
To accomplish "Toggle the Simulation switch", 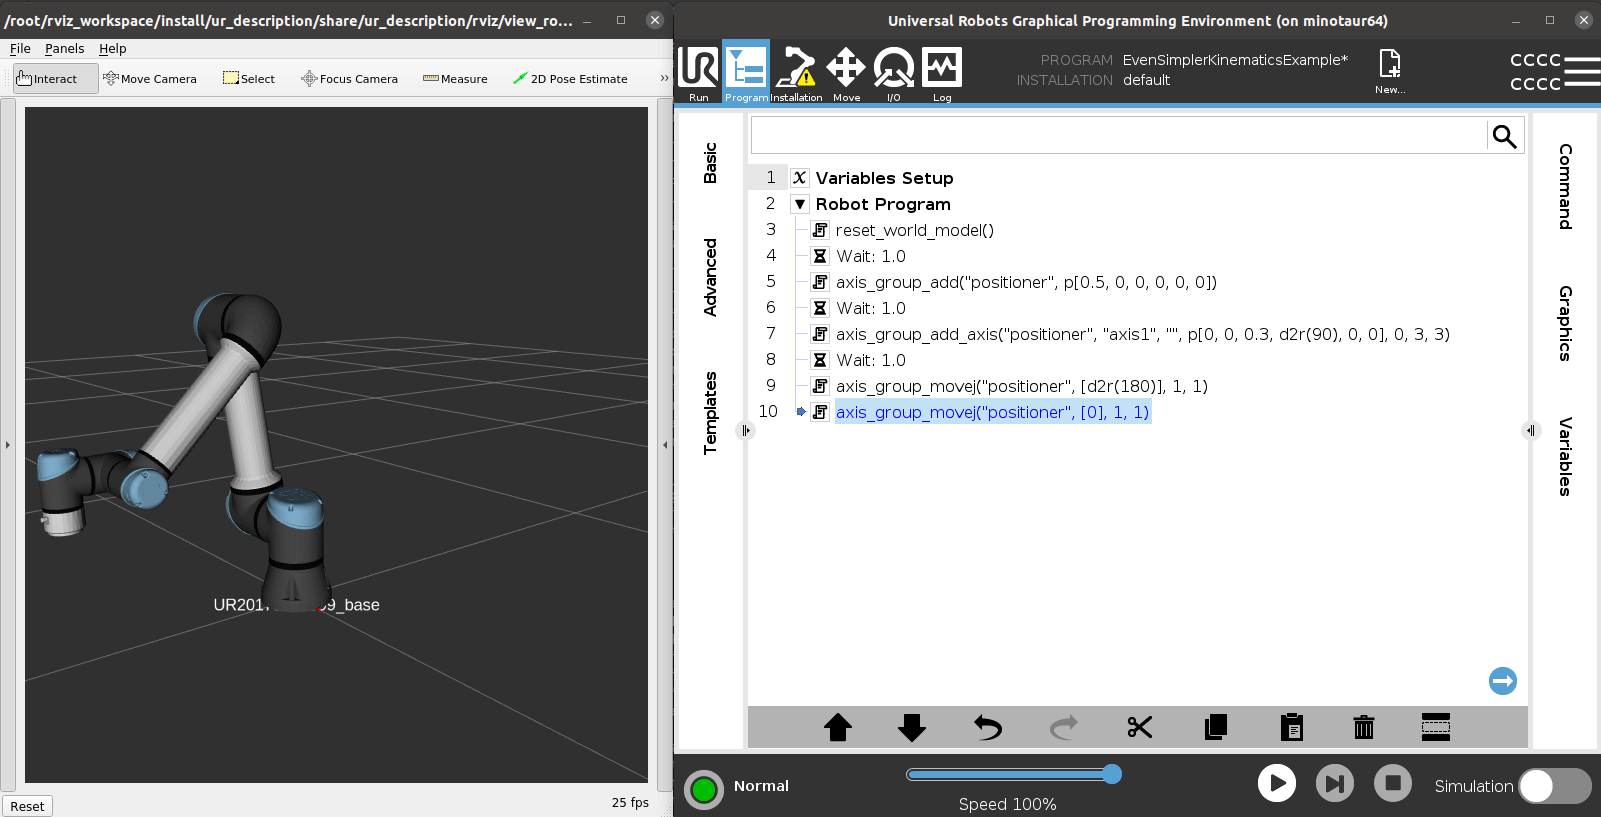I will click(1554, 786).
